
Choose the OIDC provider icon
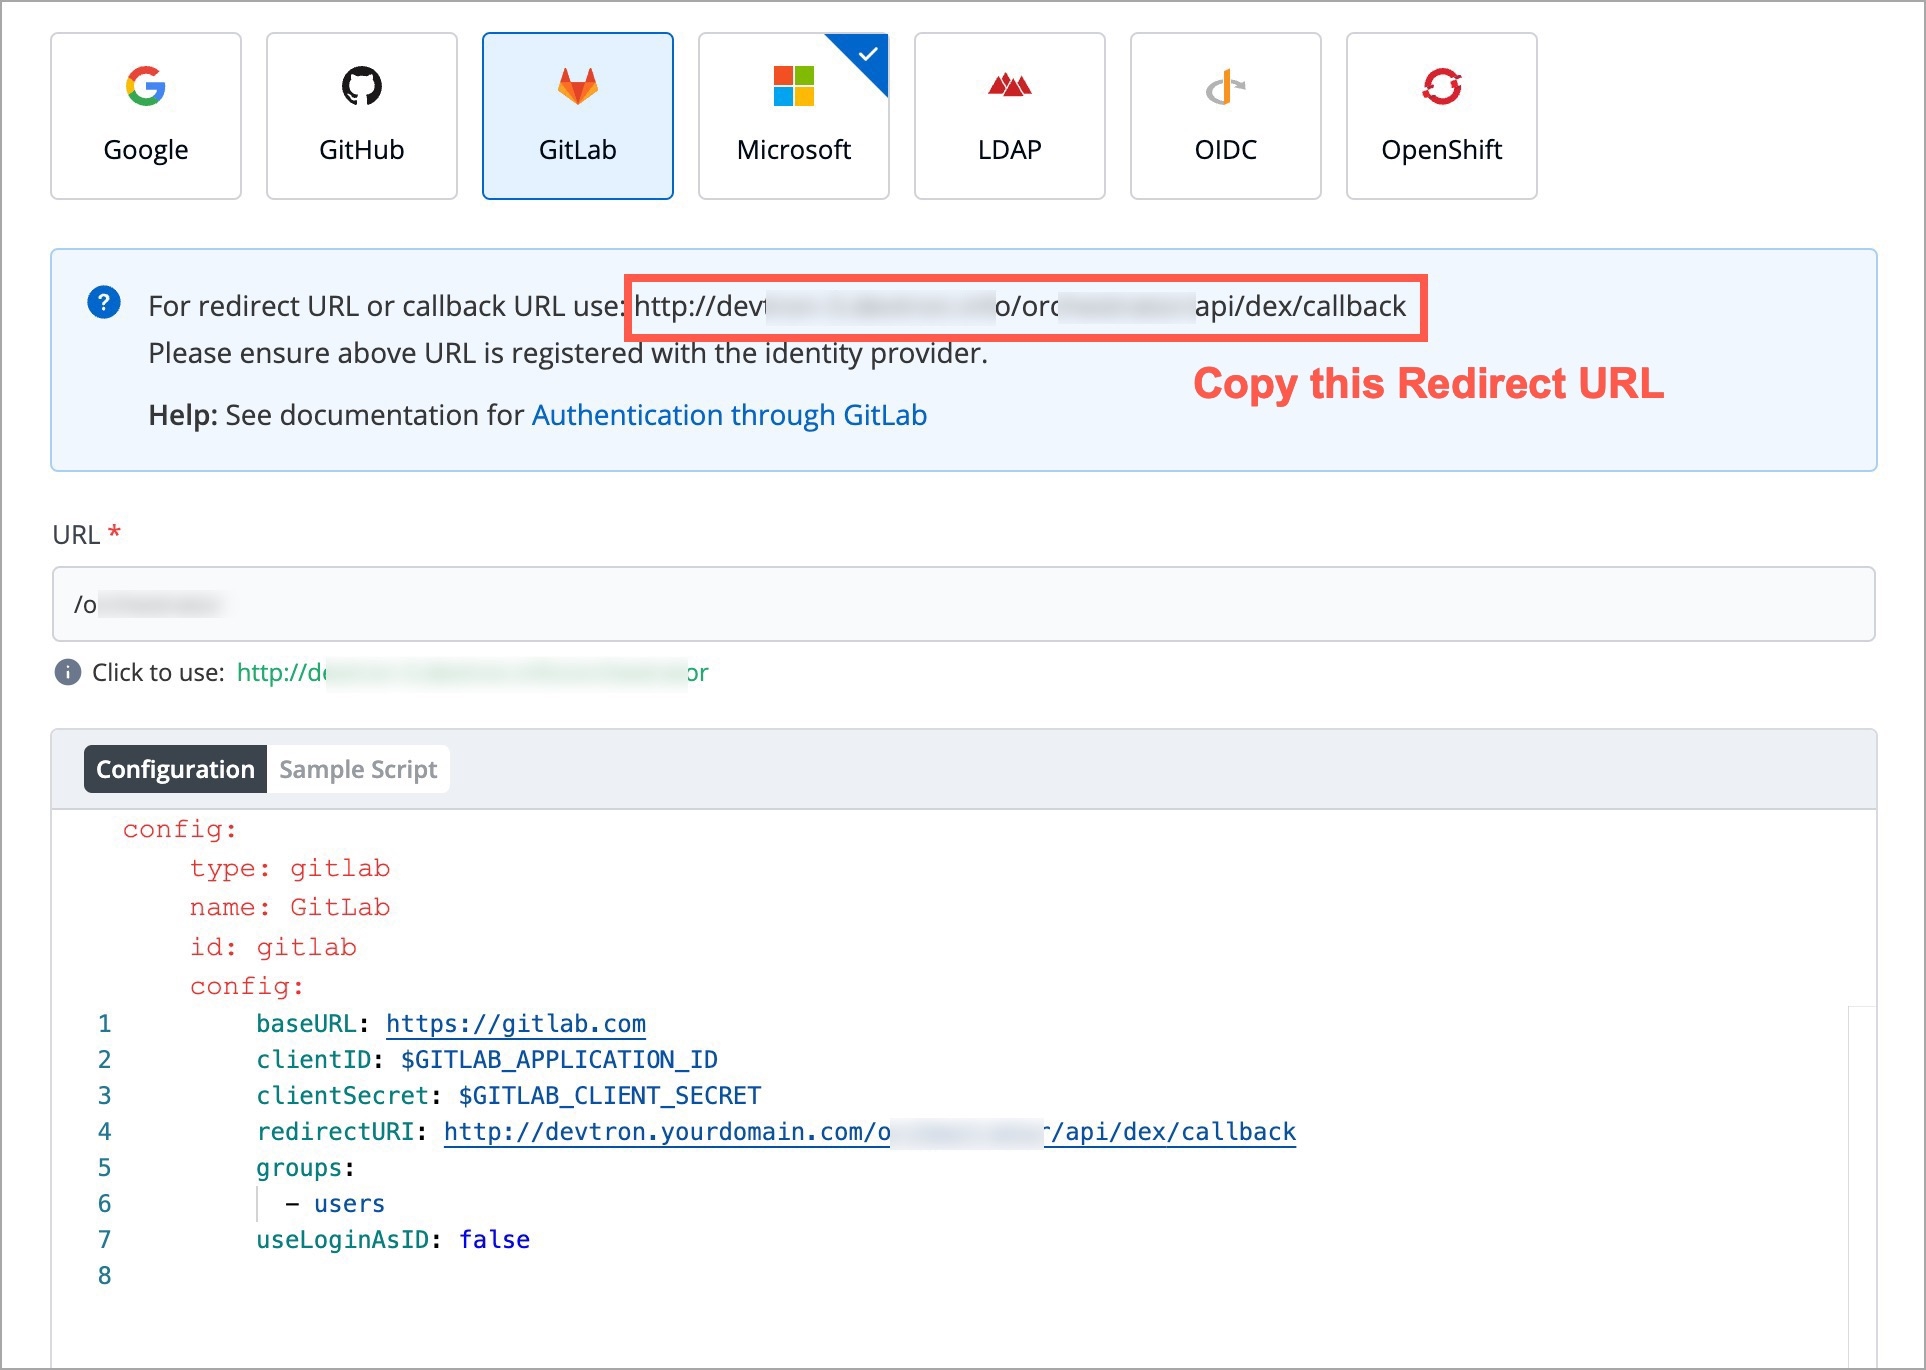point(1225,88)
